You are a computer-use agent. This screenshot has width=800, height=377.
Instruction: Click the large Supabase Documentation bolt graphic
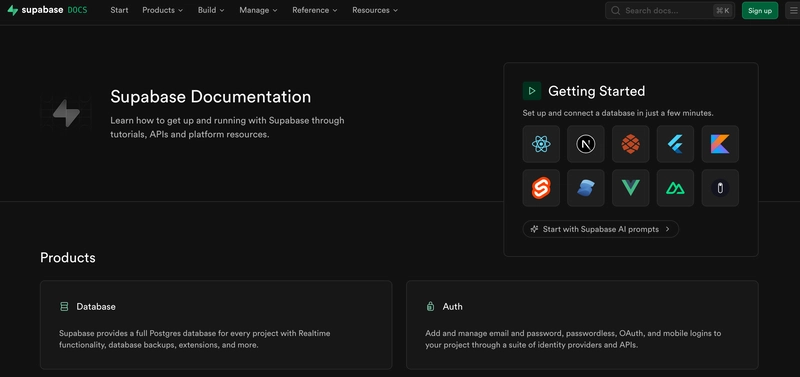[x=66, y=113]
